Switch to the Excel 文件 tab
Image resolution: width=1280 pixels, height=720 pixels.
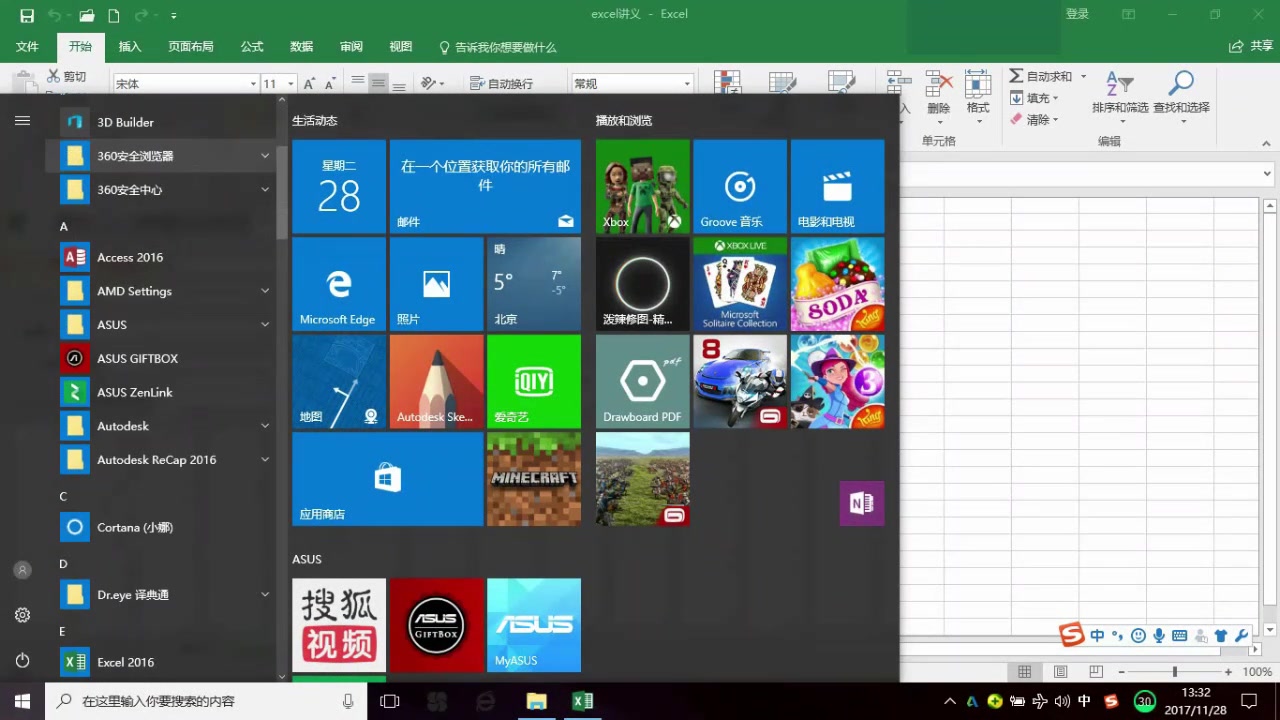click(27, 47)
